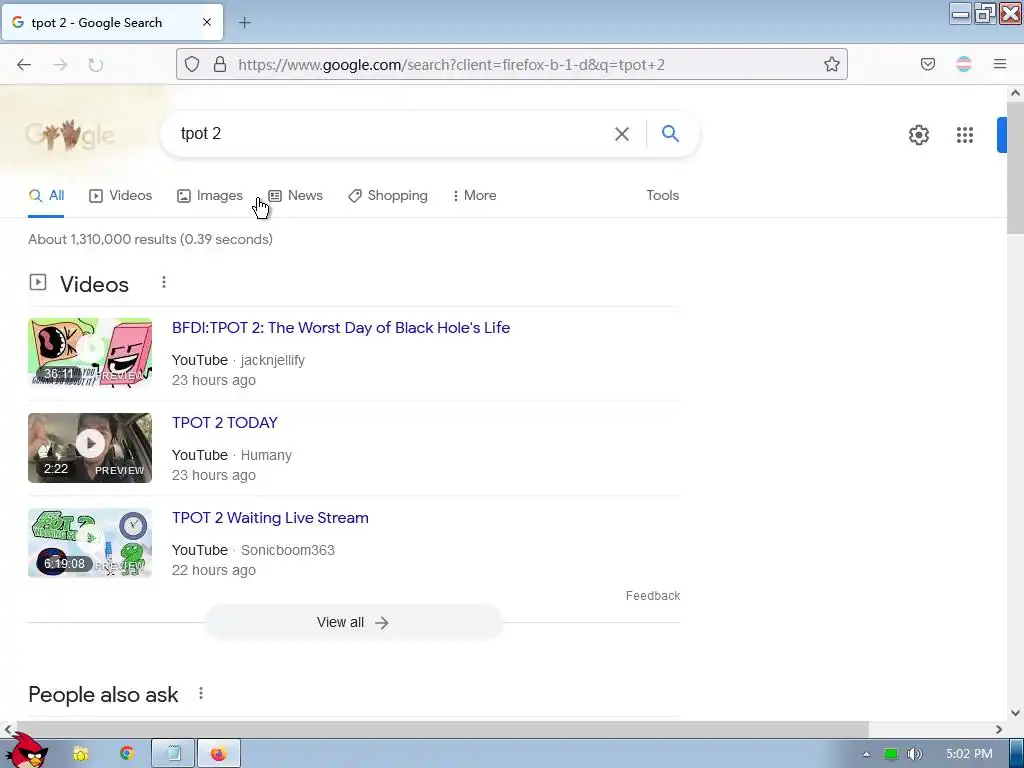Viewport: 1024px width, 768px height.
Task: Show hidden system tray icons arrow
Action: pyautogui.click(x=866, y=754)
